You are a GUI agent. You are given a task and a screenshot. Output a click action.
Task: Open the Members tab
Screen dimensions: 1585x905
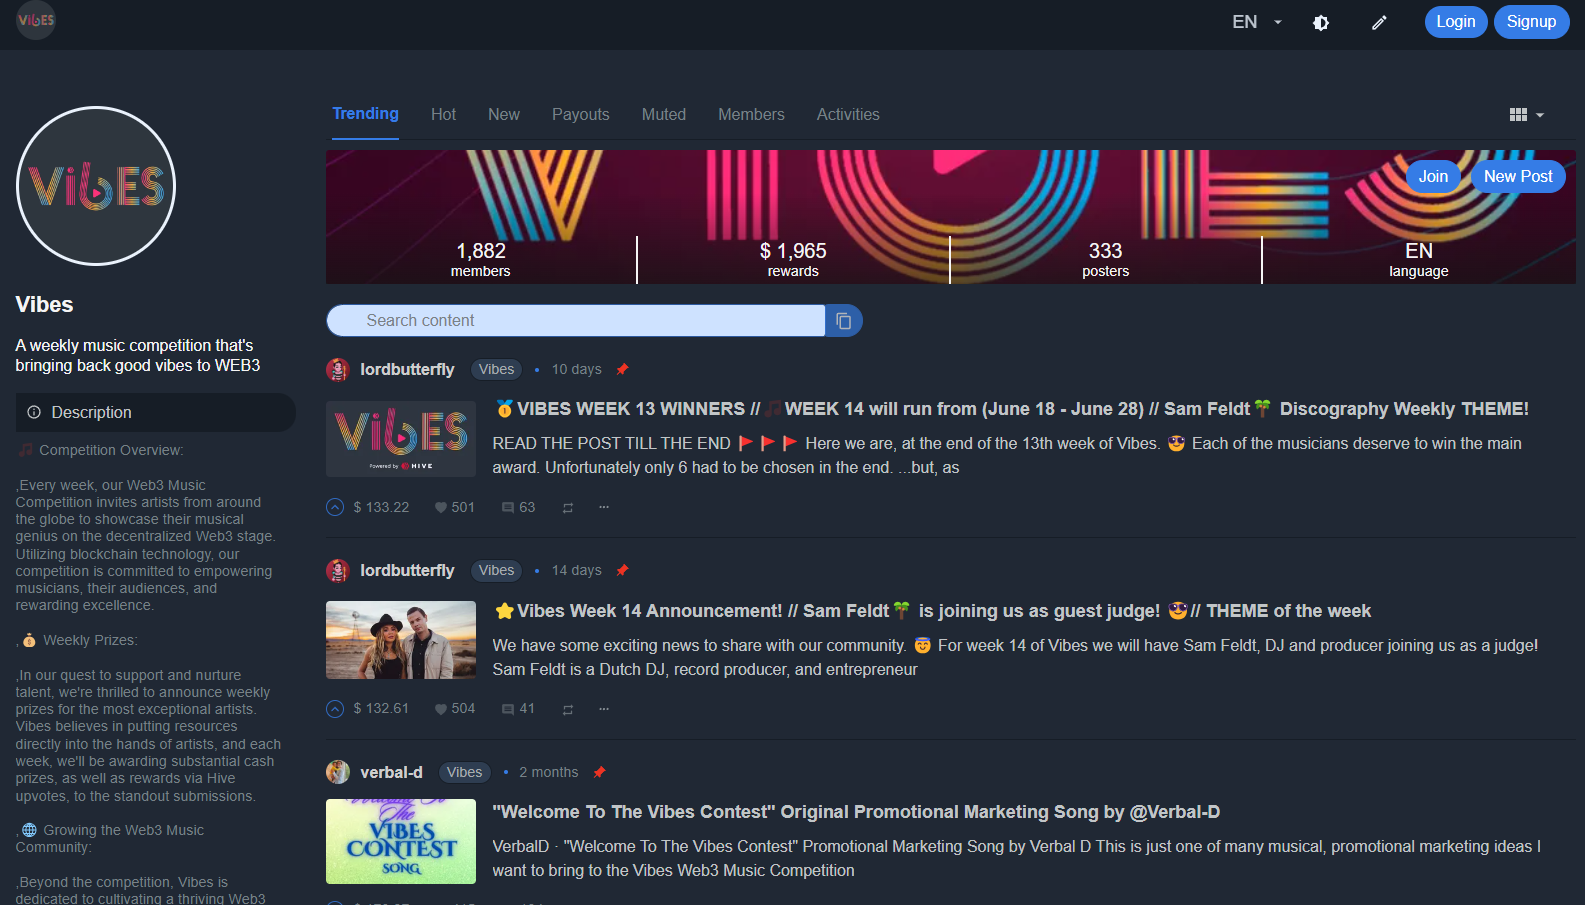pyautogui.click(x=751, y=115)
